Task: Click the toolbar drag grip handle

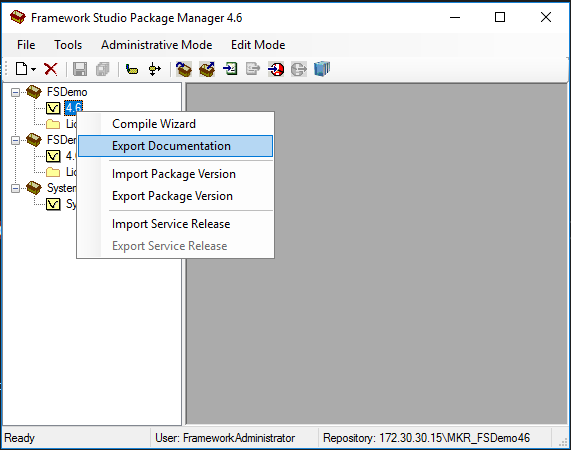Action: click(5, 69)
